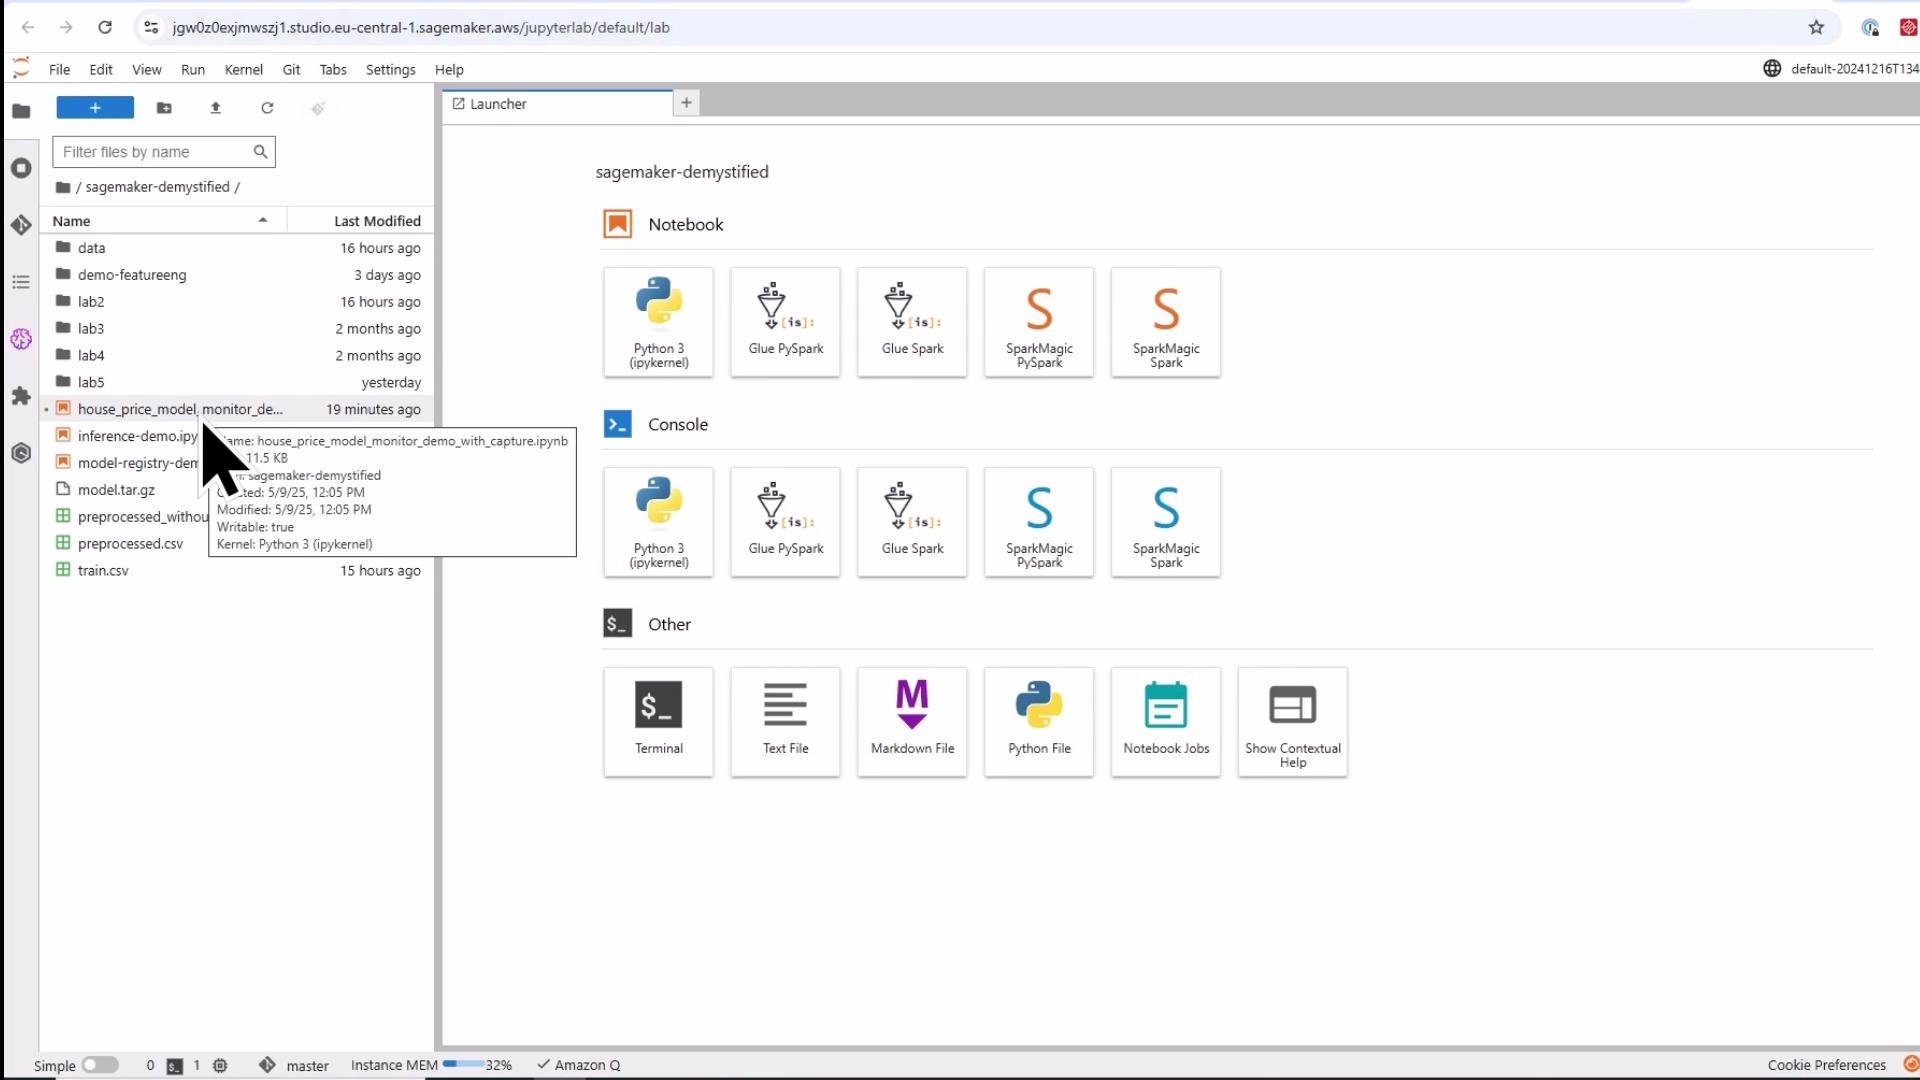
Task: Add a new tab next to Launcher
Action: coord(686,103)
